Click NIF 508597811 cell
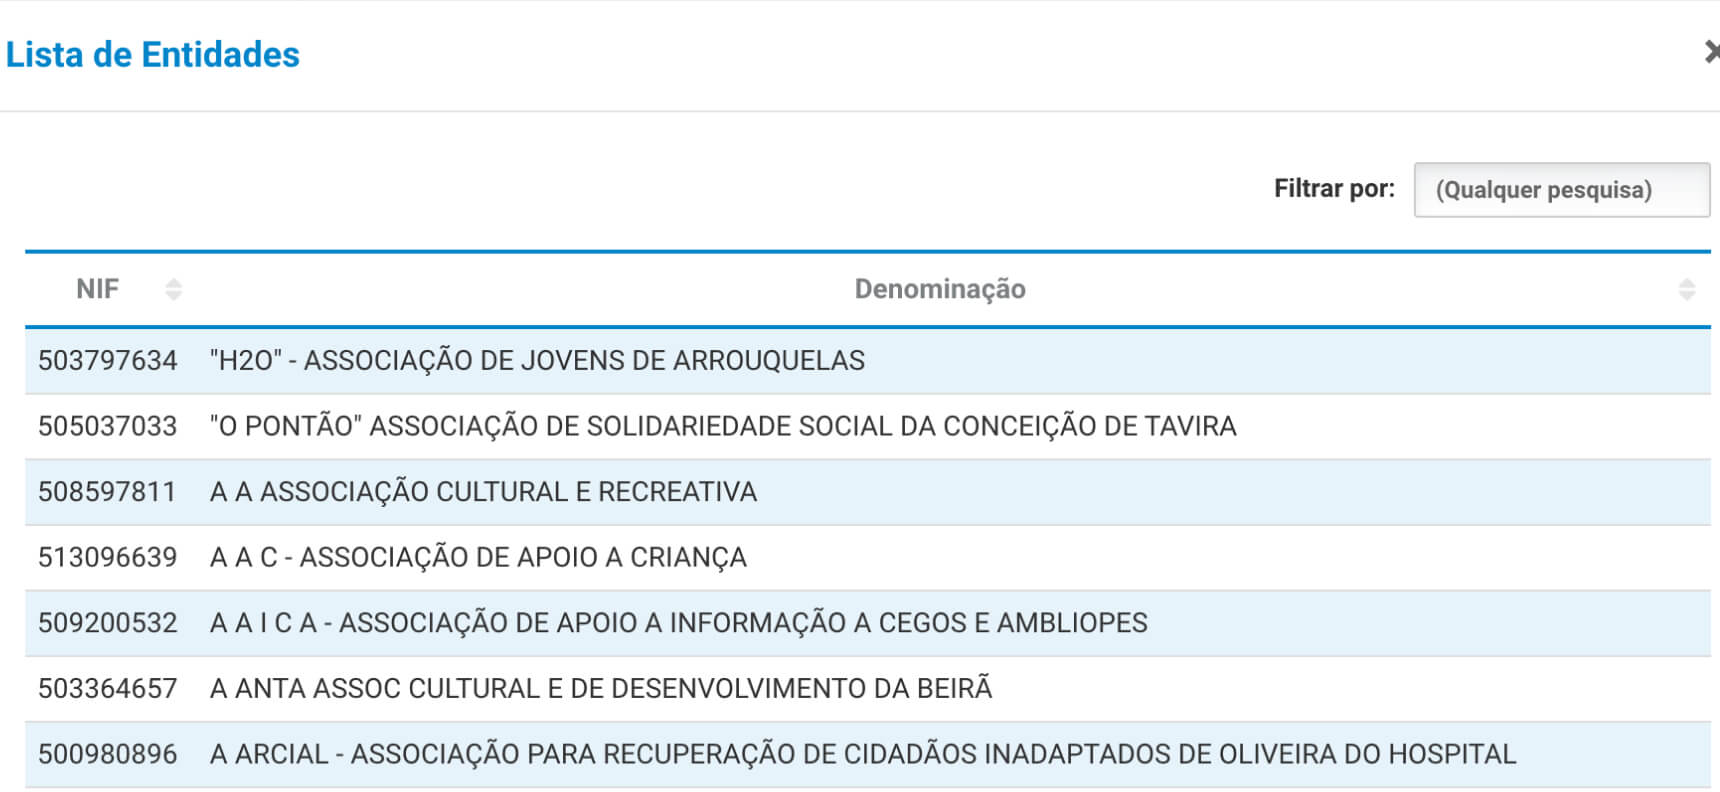The width and height of the screenshot is (1720, 792). (x=108, y=492)
